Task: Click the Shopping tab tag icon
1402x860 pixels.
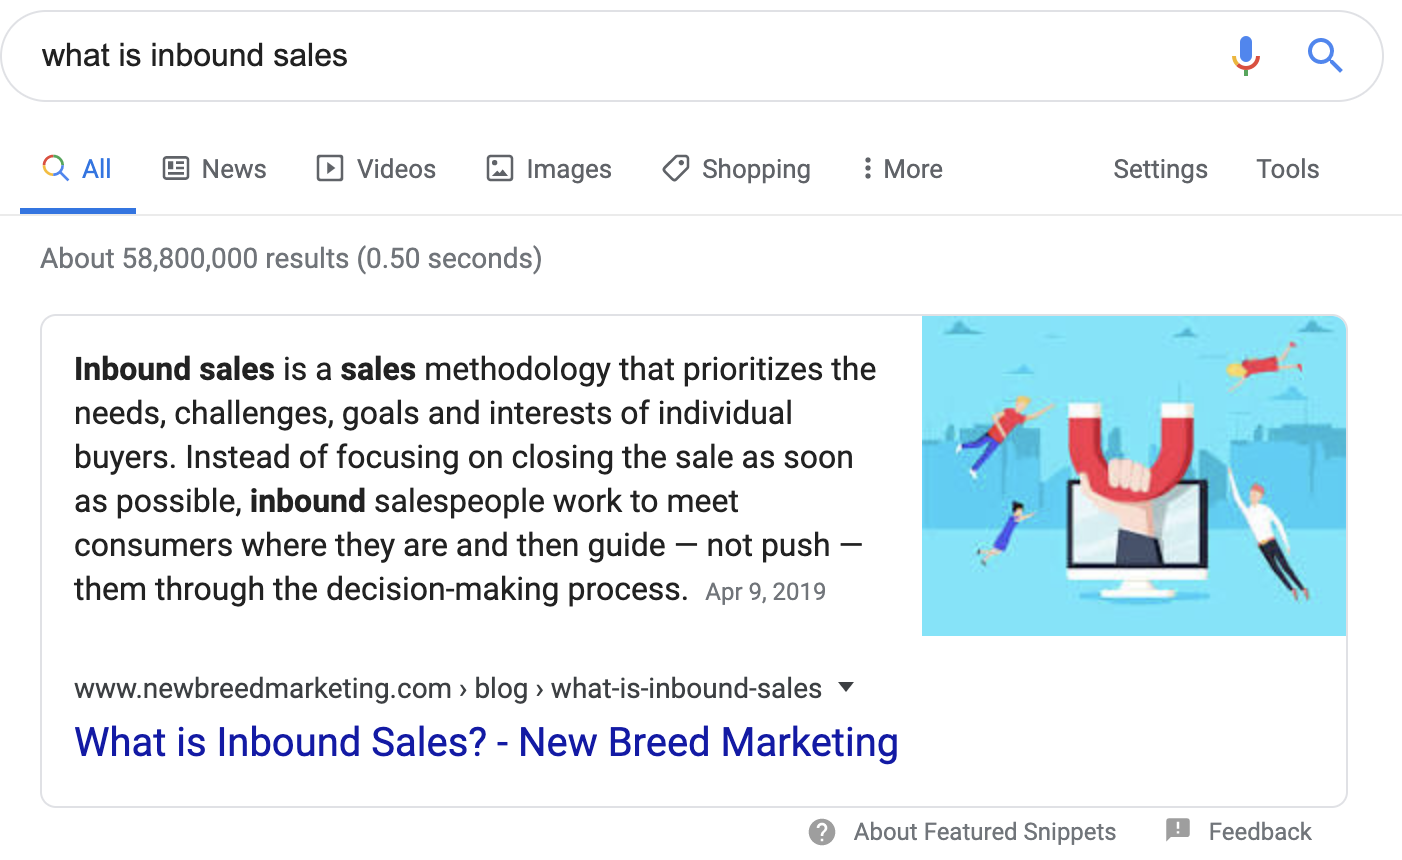Action: (x=676, y=168)
